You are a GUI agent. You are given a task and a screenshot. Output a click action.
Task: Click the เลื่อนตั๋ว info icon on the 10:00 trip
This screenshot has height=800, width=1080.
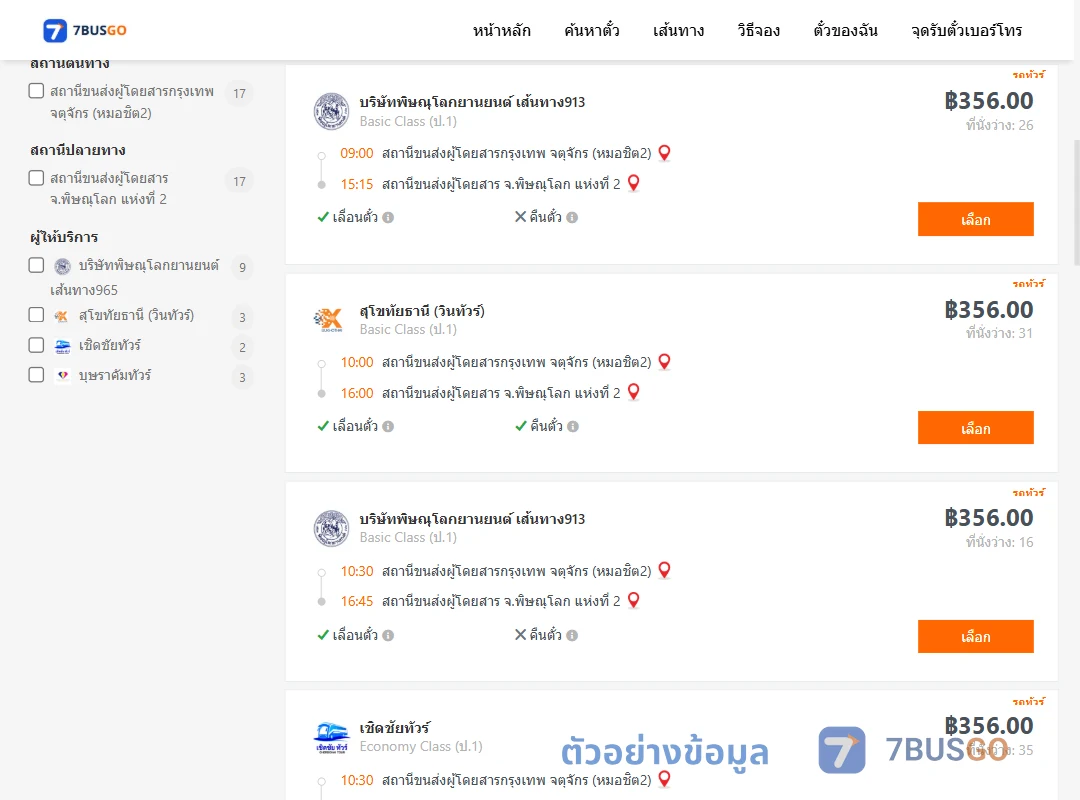click(x=388, y=427)
